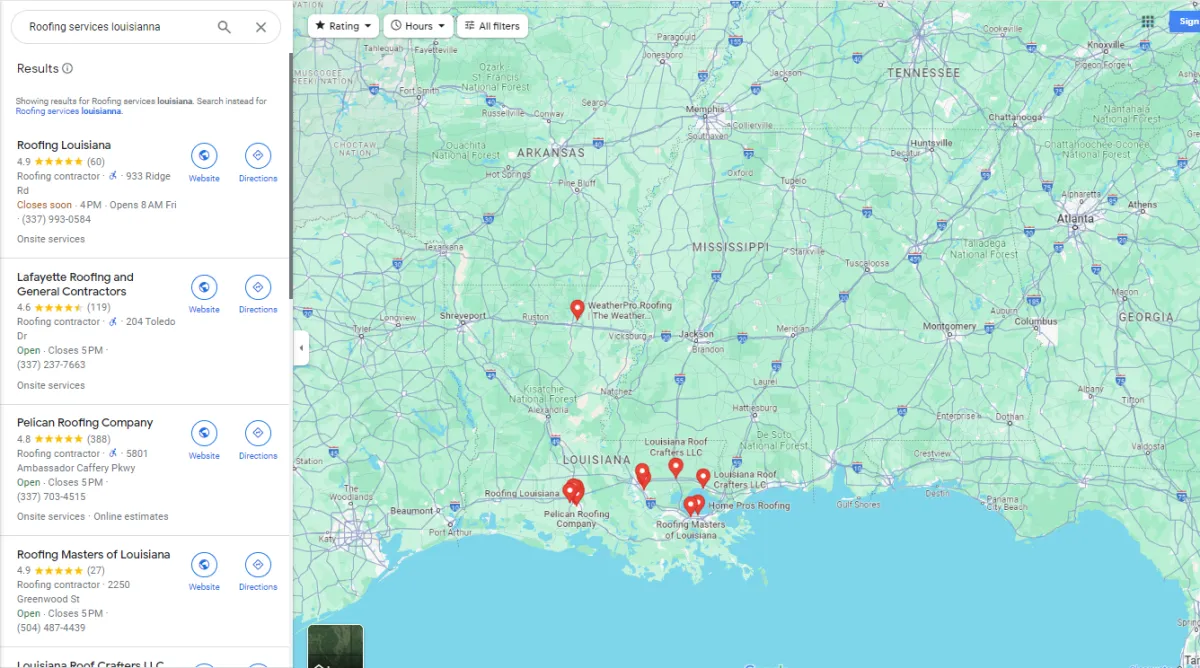Viewport: 1200px width, 668px height.
Task: Click the '(27)' review count
Action: click(96, 570)
